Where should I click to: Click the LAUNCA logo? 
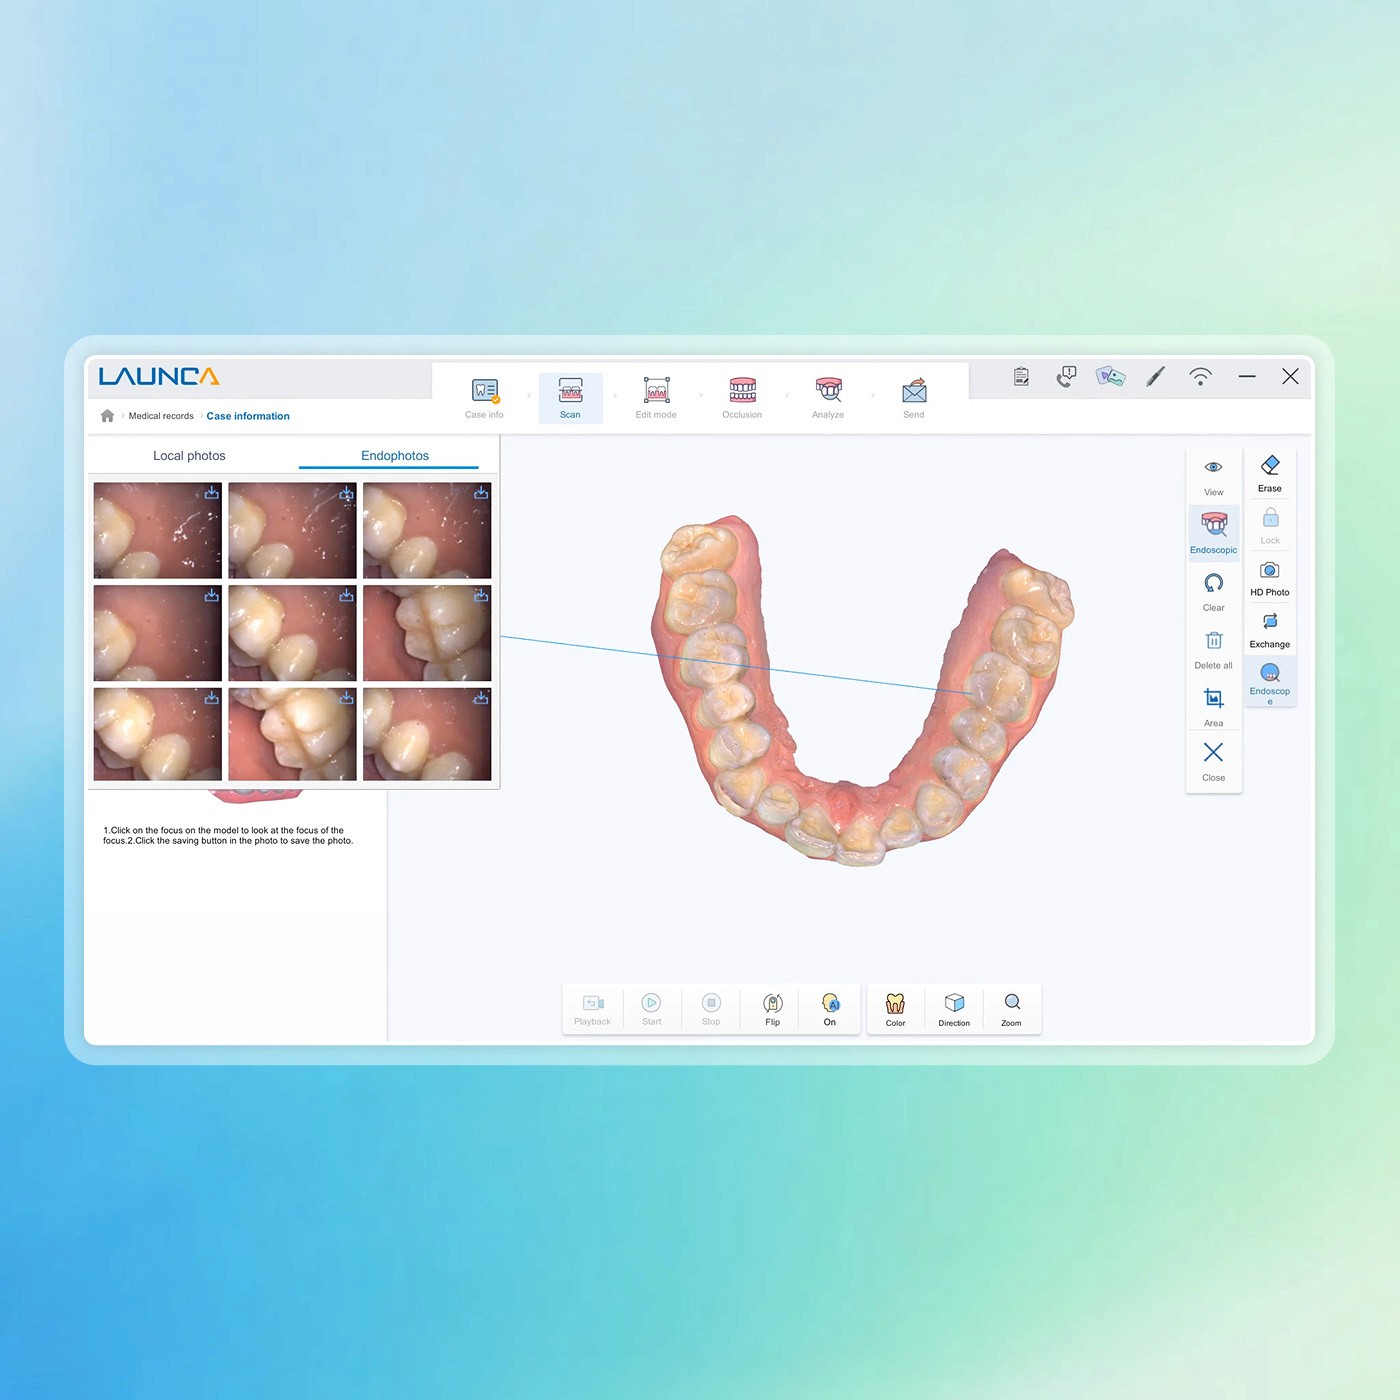pos(159,377)
